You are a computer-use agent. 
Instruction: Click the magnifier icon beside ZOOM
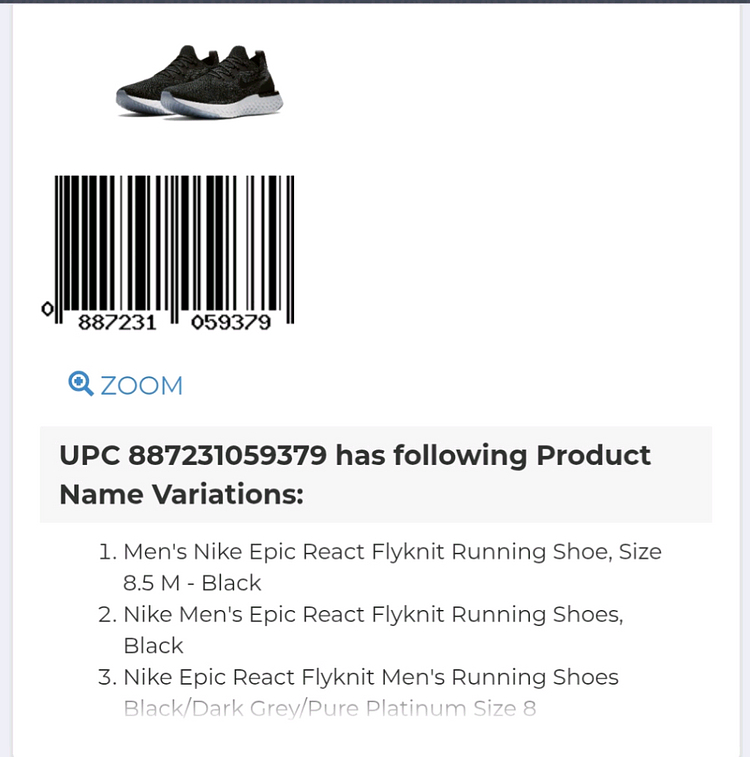pyautogui.click(x=80, y=384)
